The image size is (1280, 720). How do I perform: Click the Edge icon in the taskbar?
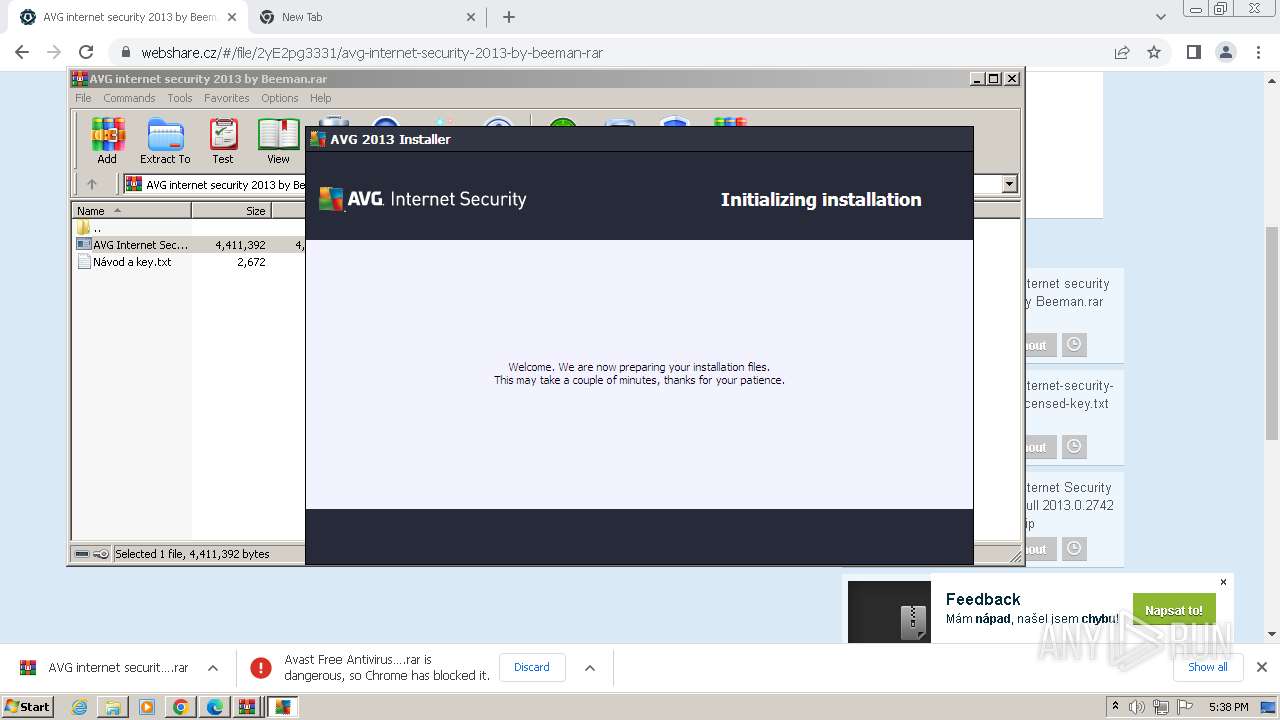pos(215,707)
